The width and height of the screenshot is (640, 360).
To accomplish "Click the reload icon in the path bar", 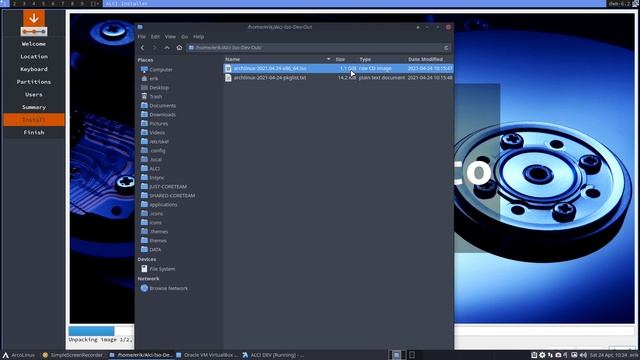I will pos(446,48).
